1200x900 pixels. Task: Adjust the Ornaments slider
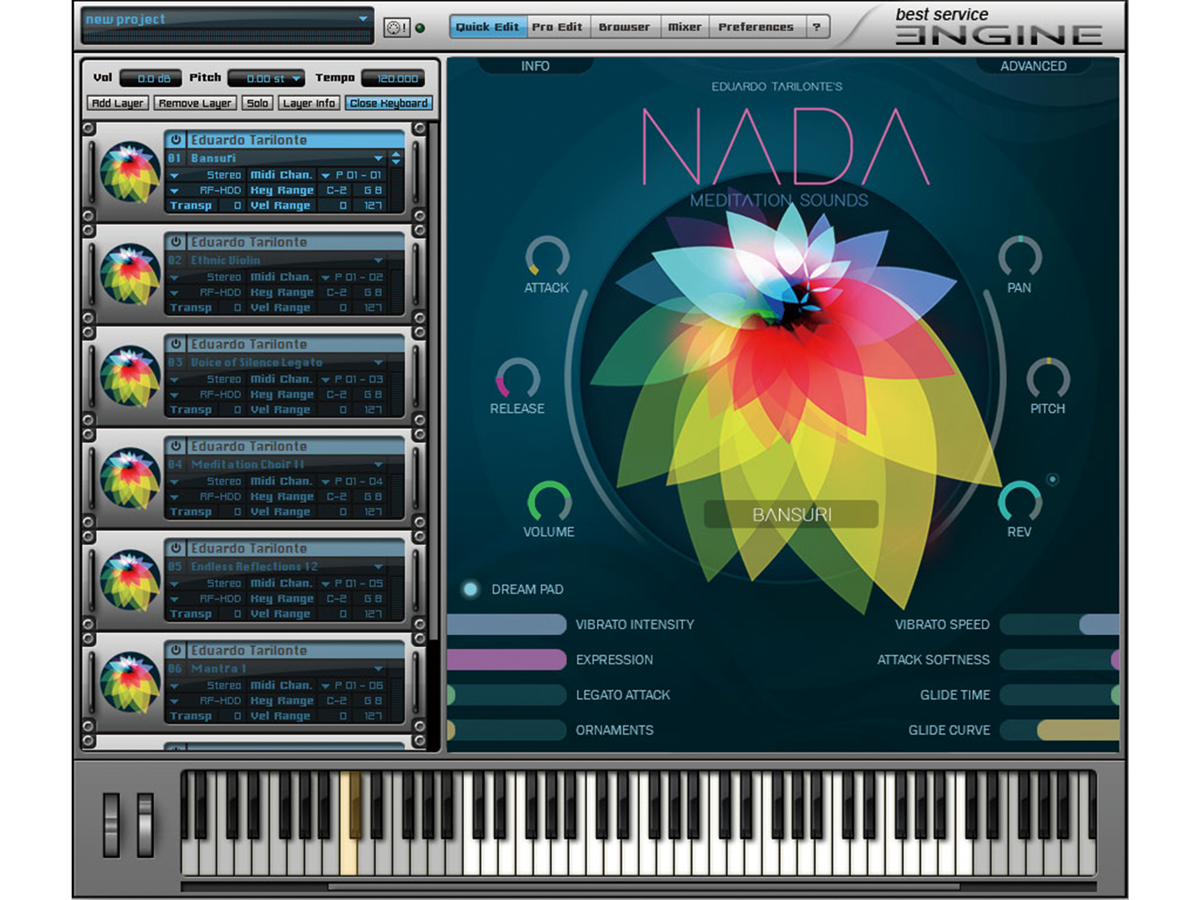point(507,730)
